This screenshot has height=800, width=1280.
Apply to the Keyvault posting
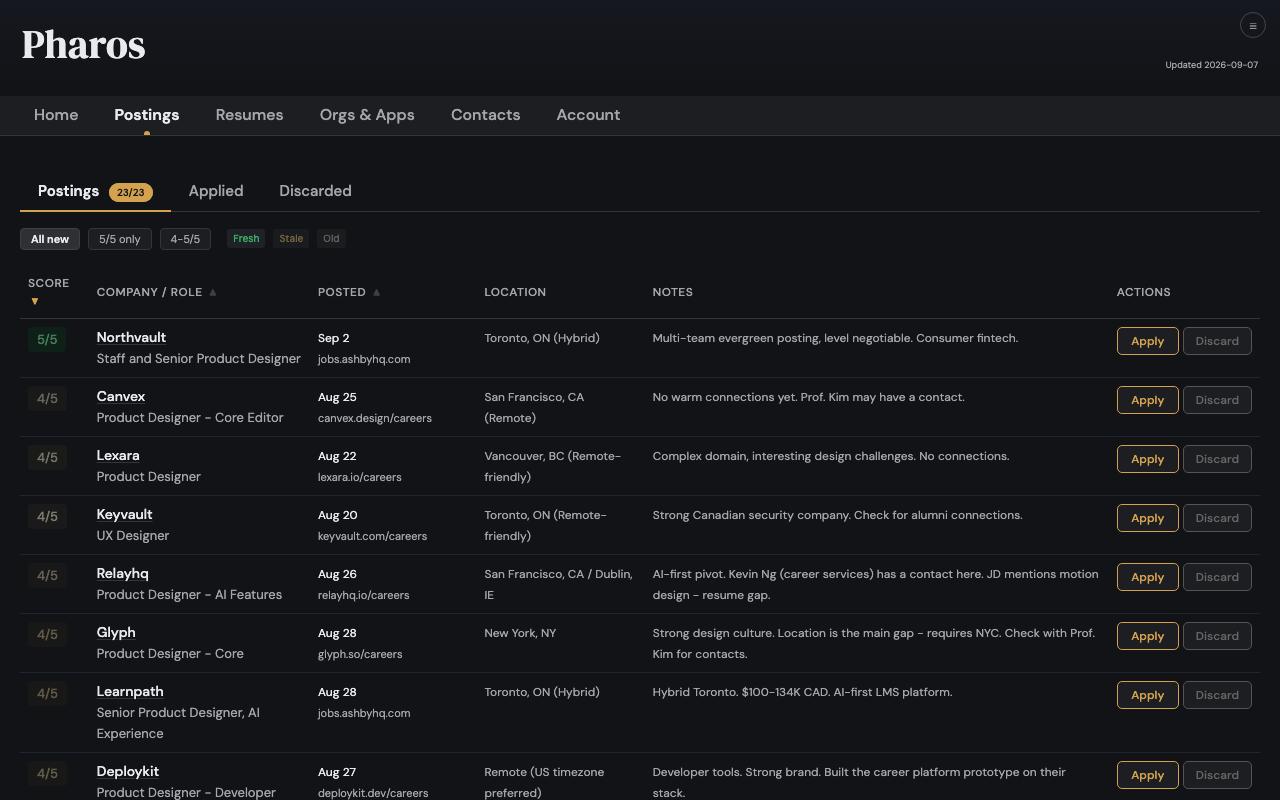pyautogui.click(x=1147, y=518)
